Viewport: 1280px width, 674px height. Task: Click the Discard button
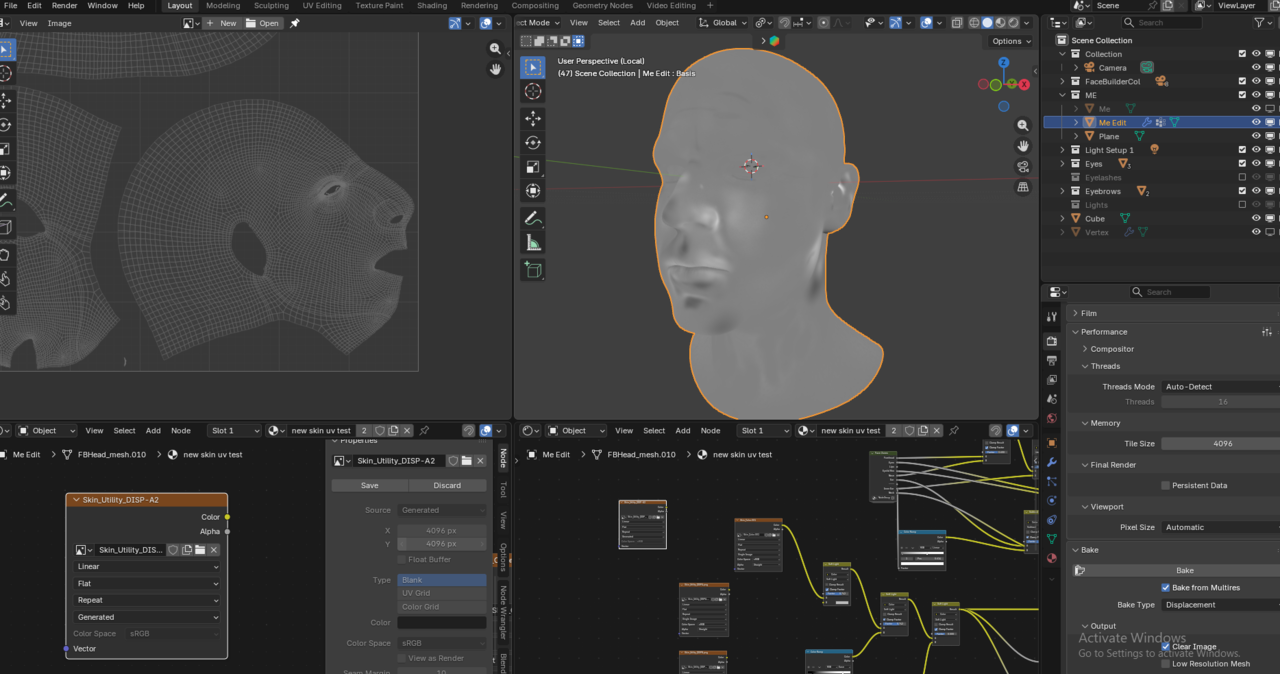pyautogui.click(x=447, y=486)
